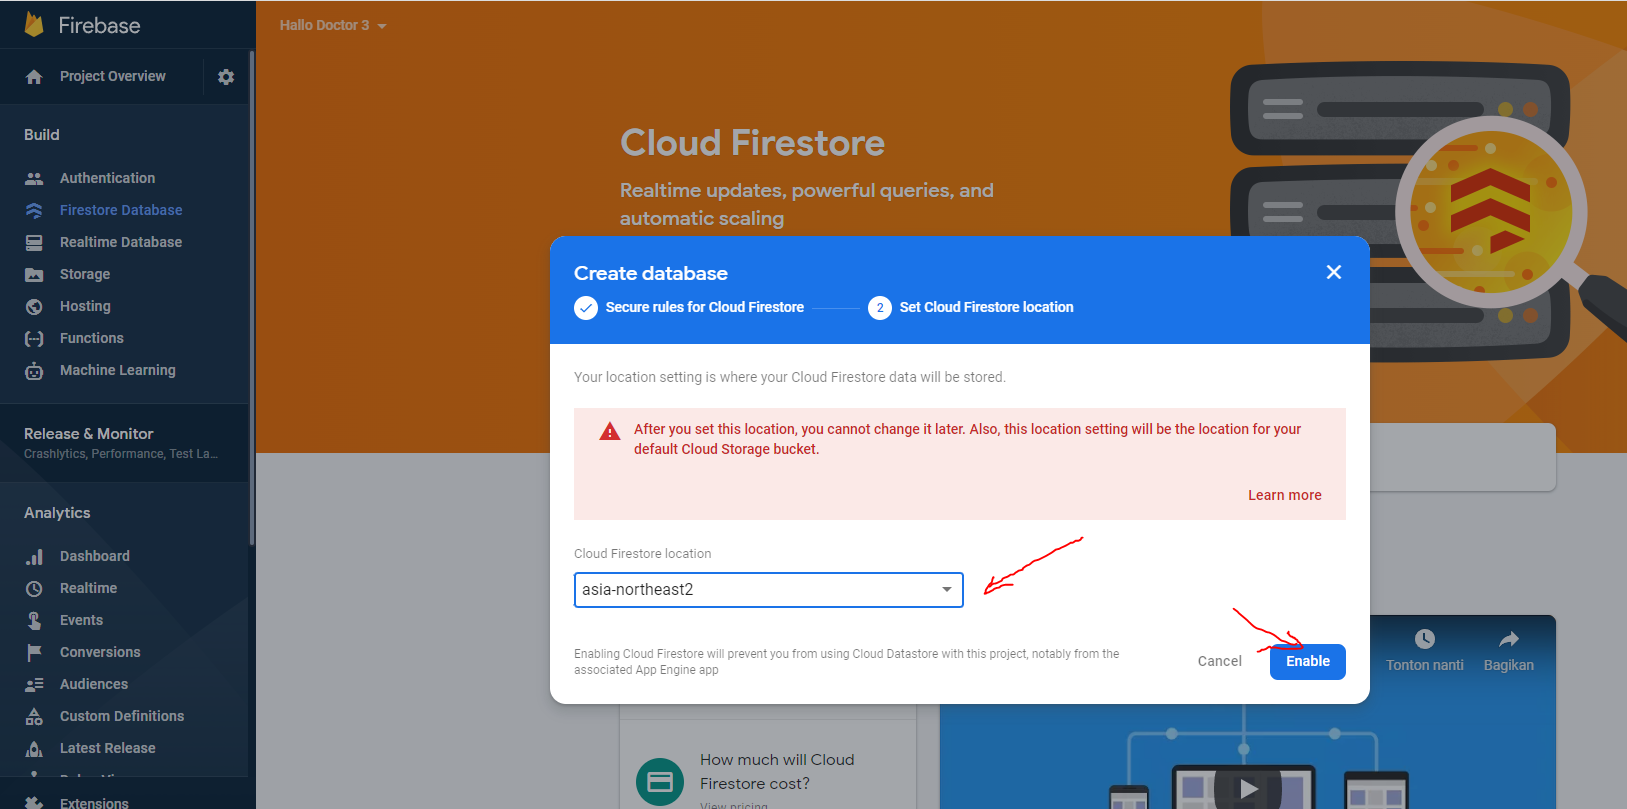Open the Cloud Firestore location dropdown
The height and width of the screenshot is (809, 1627).
pyautogui.click(x=768, y=590)
